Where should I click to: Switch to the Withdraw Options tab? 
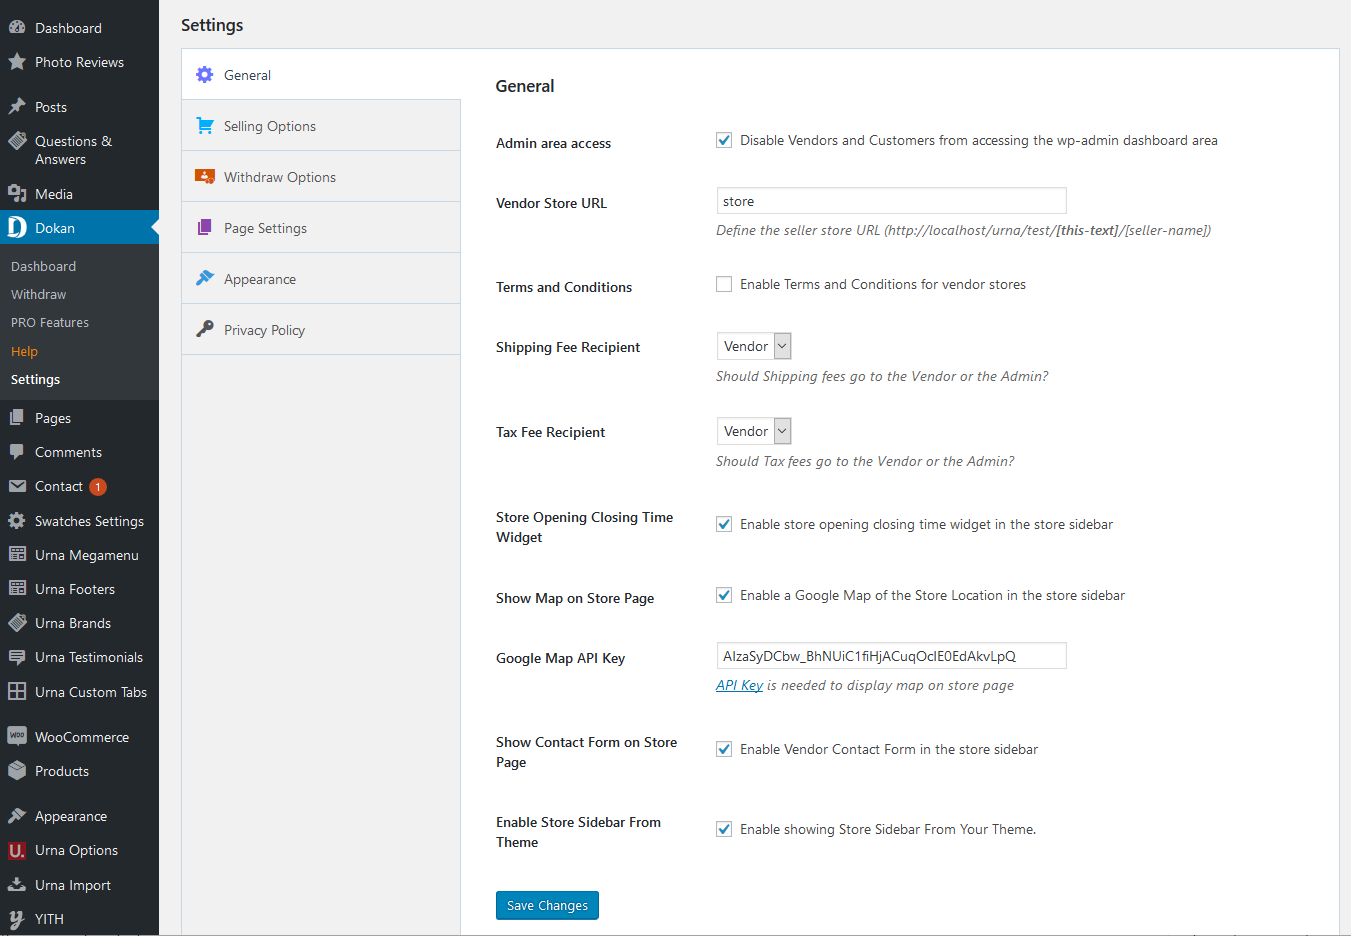point(321,177)
